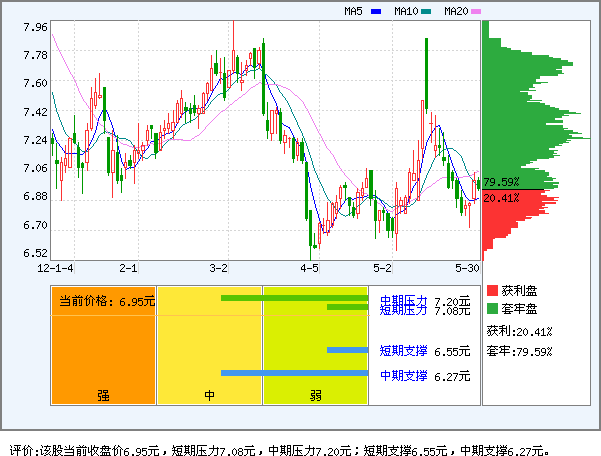Click the 中期支撑 label
The height and width of the screenshot is (456, 601).
[x=404, y=376]
